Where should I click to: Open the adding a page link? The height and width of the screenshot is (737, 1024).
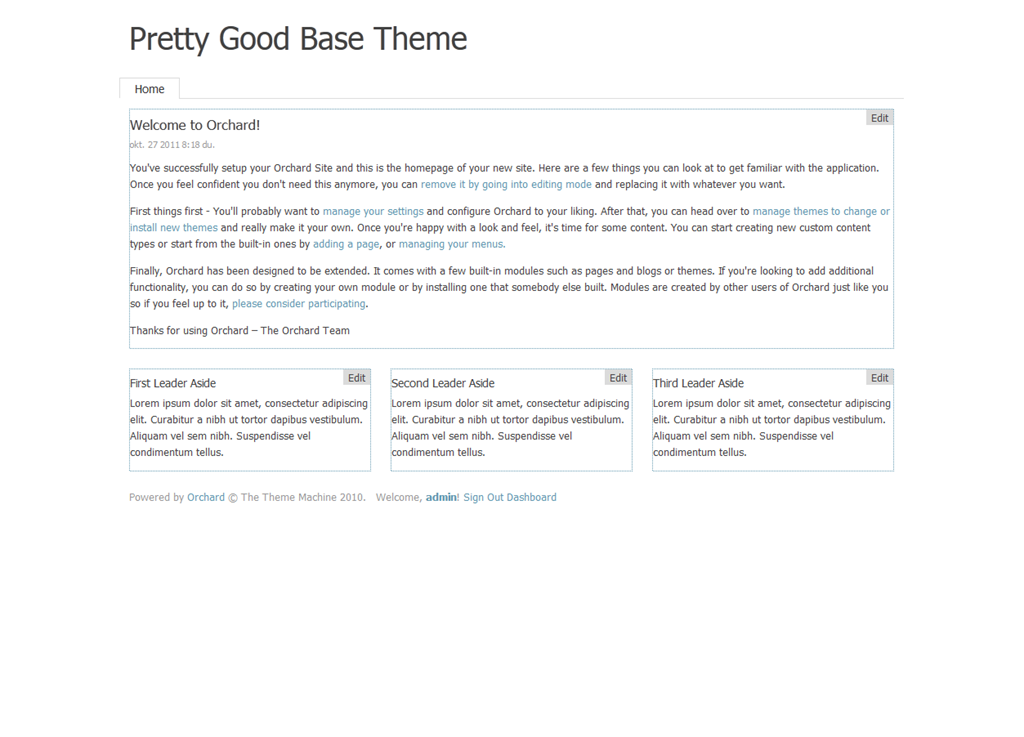(346, 244)
